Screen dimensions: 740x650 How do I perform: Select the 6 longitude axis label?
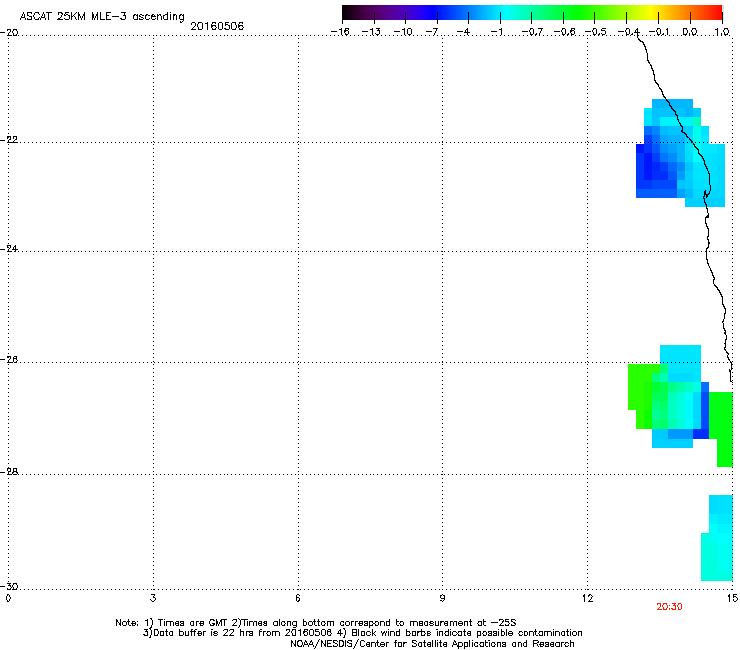pyautogui.click(x=298, y=599)
